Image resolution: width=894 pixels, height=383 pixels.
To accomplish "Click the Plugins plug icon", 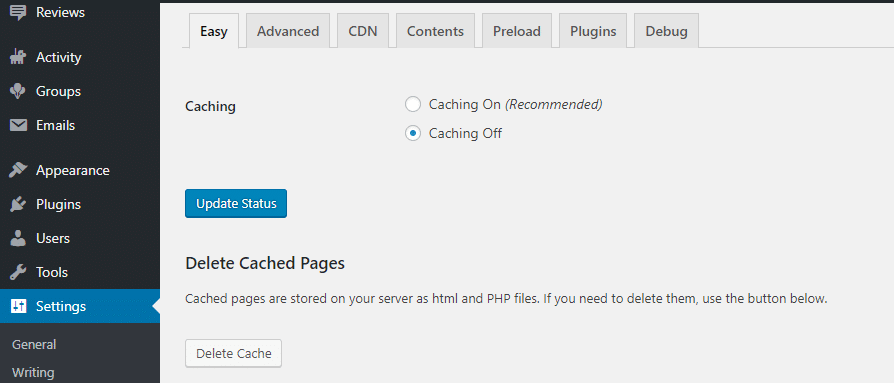I will [x=18, y=204].
